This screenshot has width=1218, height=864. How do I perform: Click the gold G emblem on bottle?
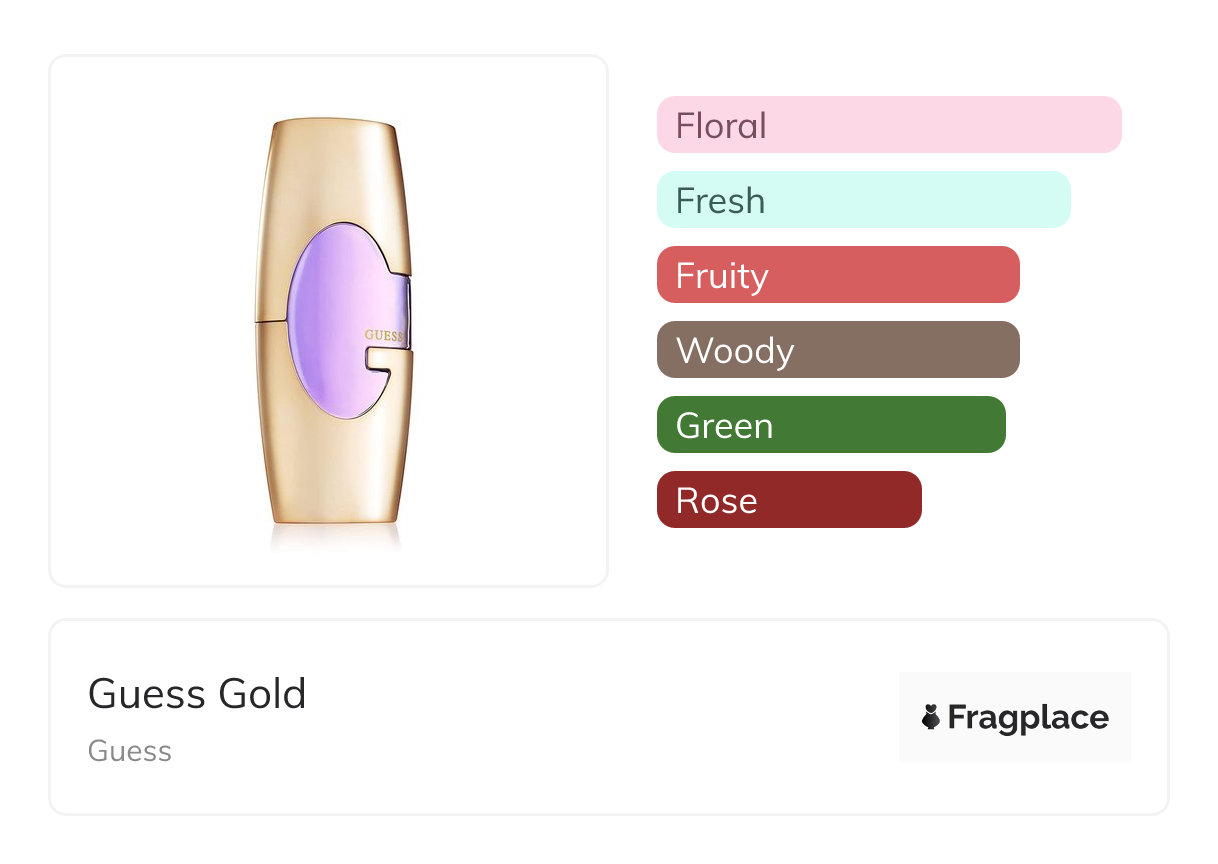tap(385, 365)
